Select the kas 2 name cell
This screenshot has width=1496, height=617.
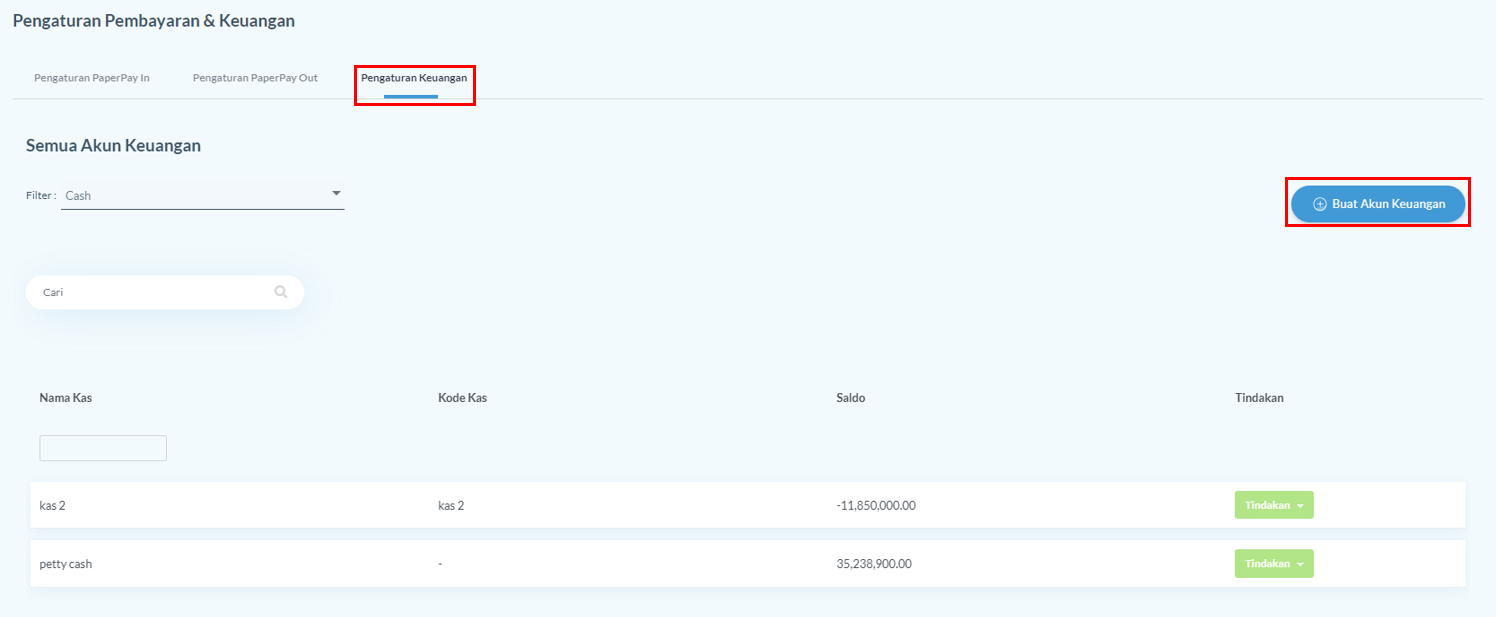pyautogui.click(x=53, y=506)
